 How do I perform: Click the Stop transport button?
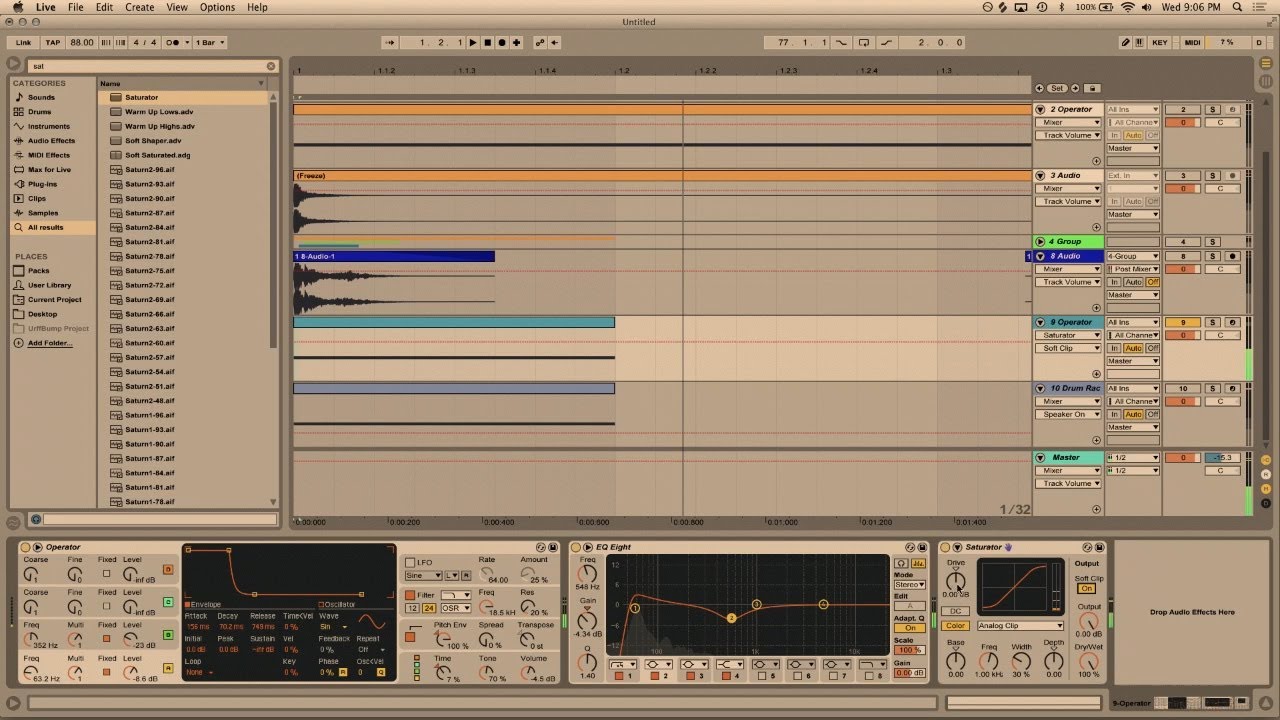[487, 42]
